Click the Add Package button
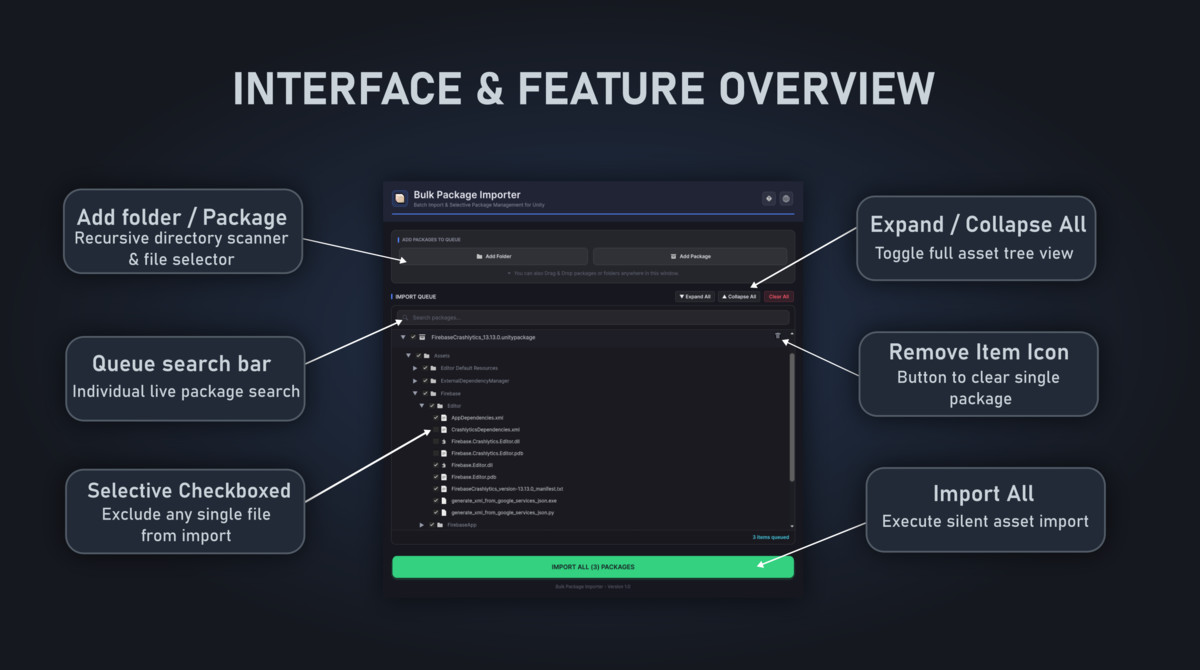The height and width of the screenshot is (670, 1200). click(x=690, y=256)
